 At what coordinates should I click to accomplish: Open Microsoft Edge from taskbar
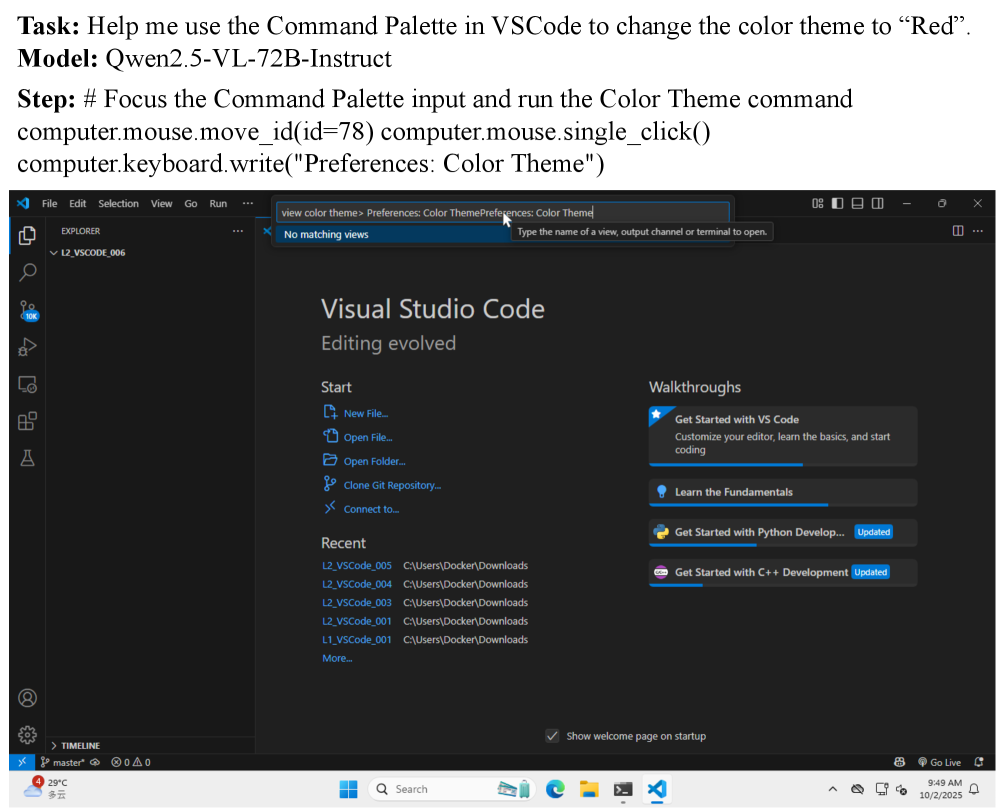coord(555,790)
